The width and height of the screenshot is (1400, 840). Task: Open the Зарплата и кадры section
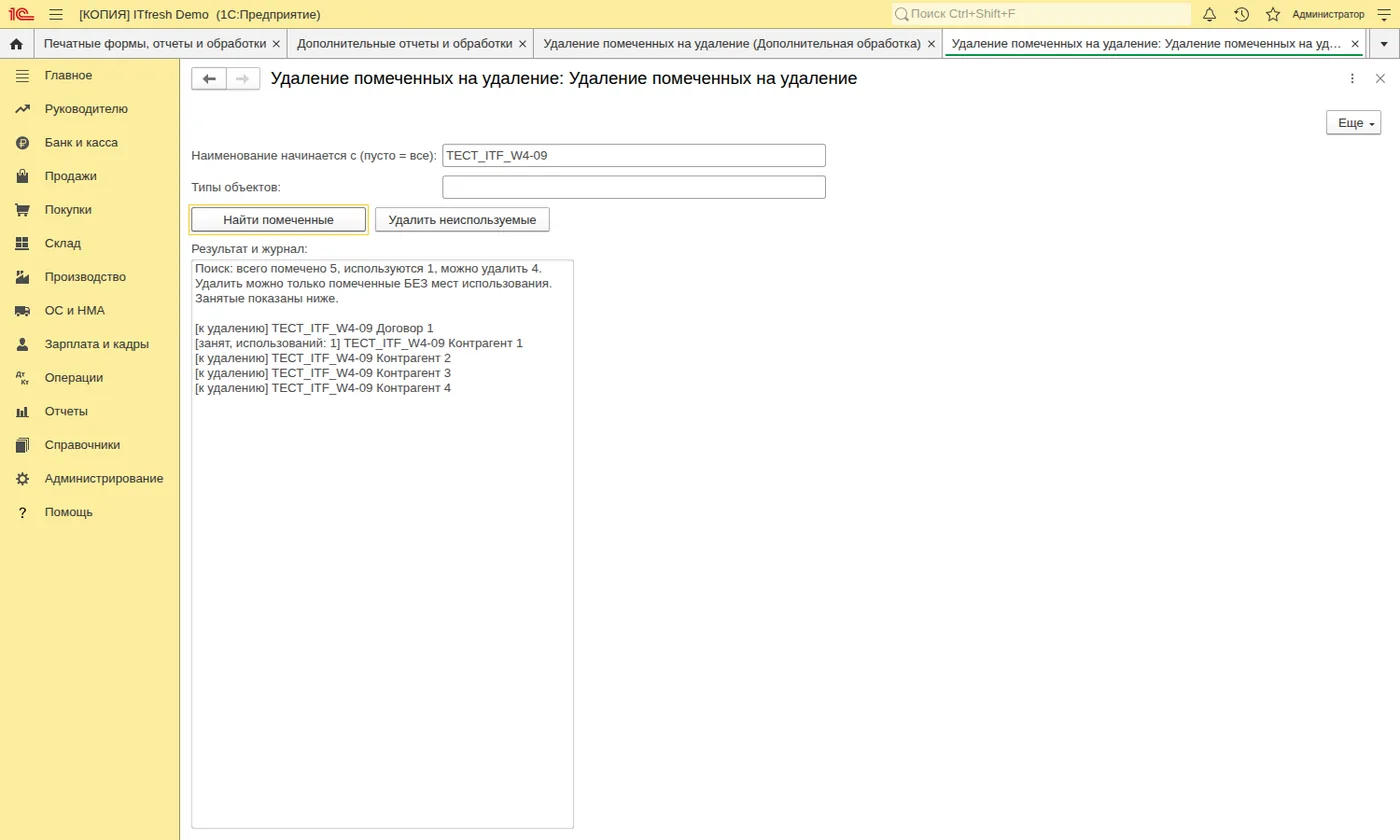tap(90, 344)
